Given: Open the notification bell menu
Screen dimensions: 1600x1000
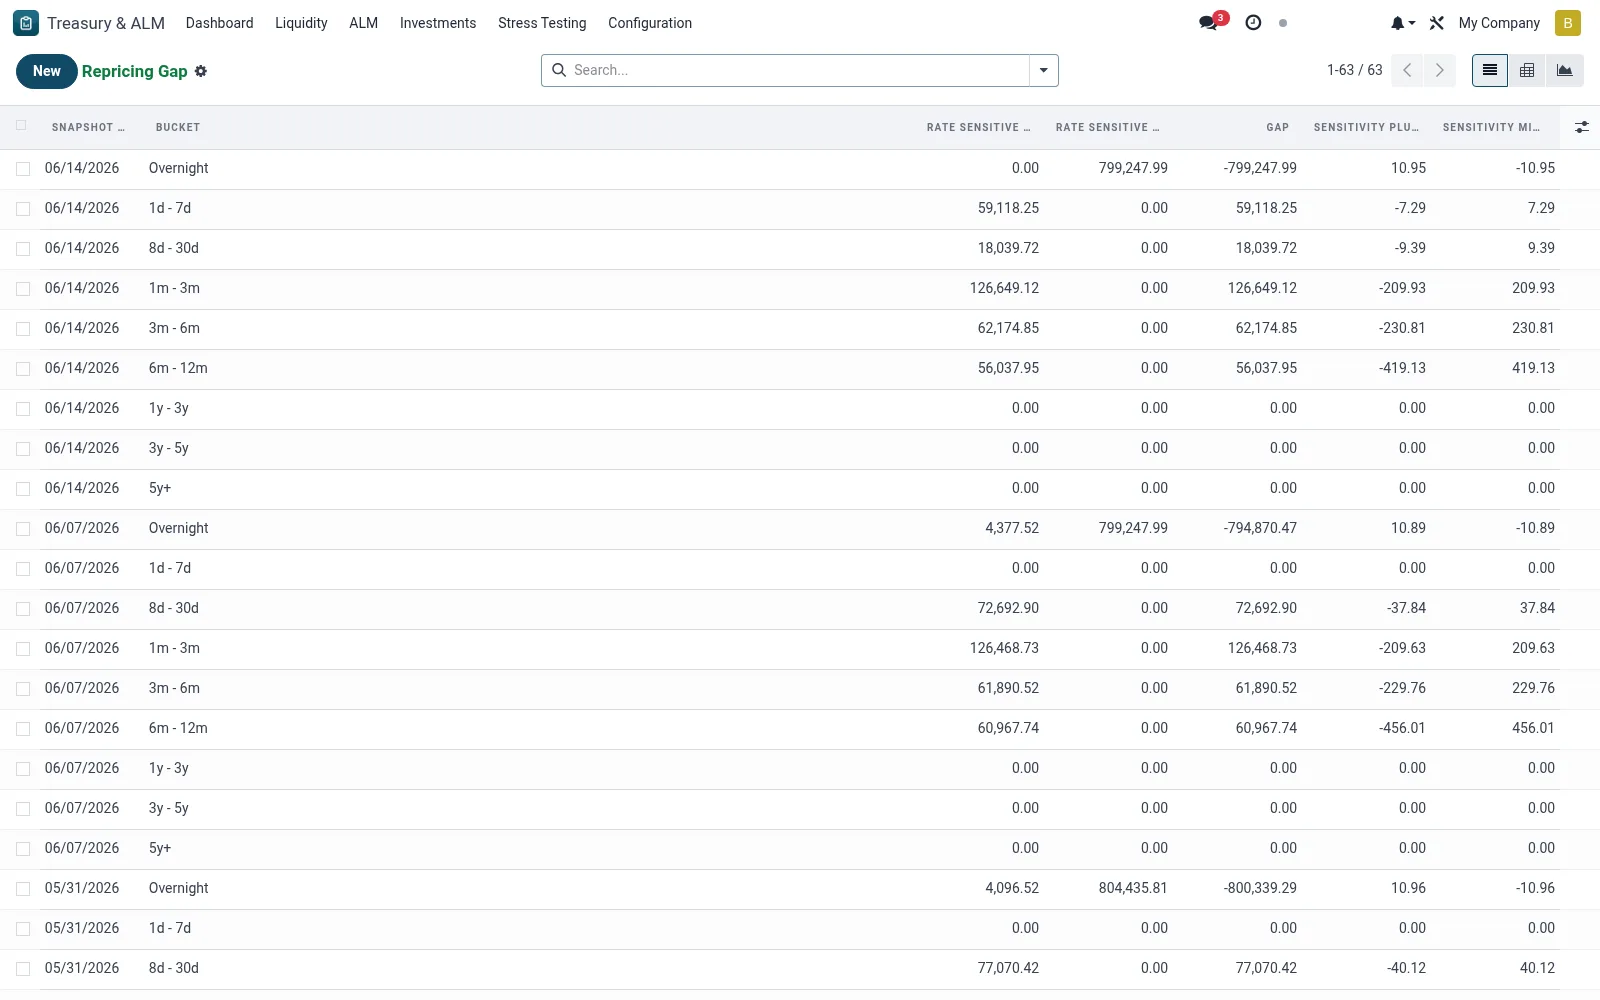Looking at the screenshot, I should 1402,23.
